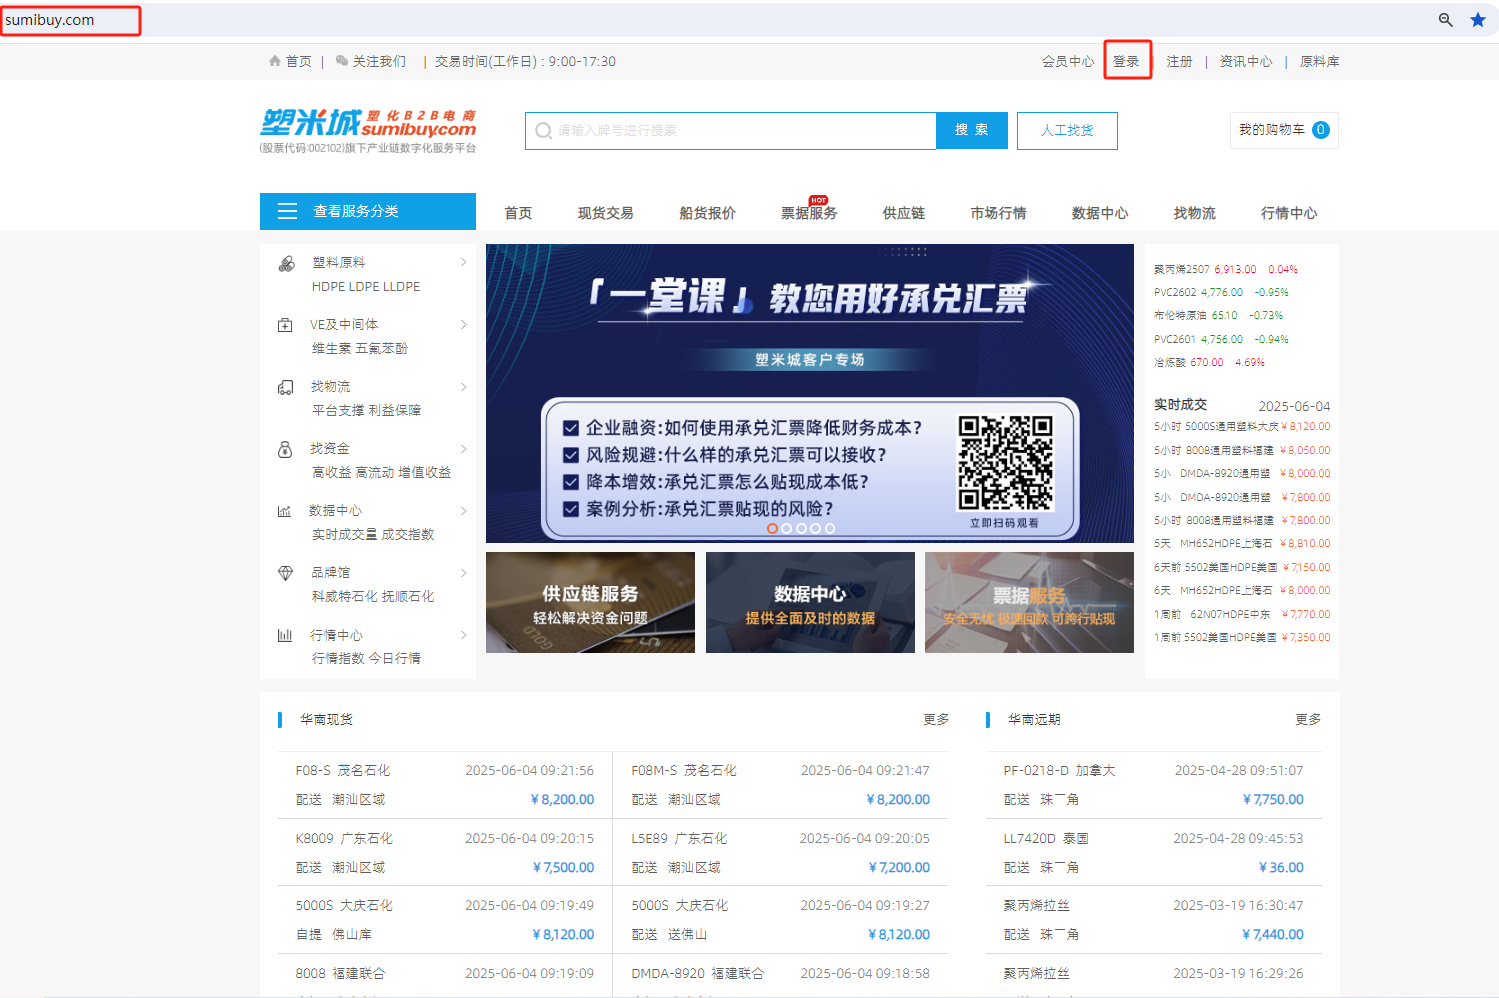Viewport: 1499px width, 998px height.
Task: Open the 现货交易 nav tab
Action: click(605, 213)
